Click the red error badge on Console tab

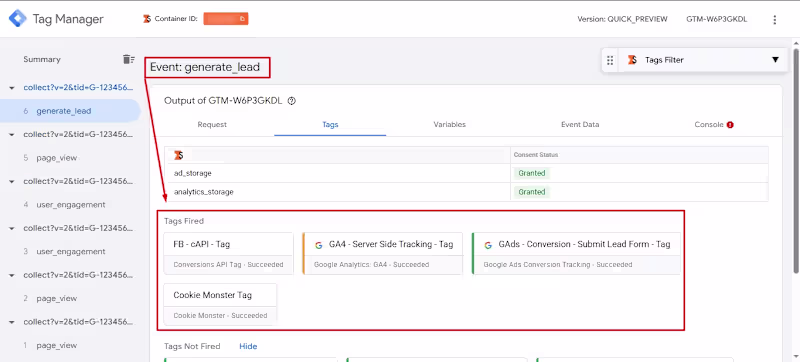click(730, 125)
